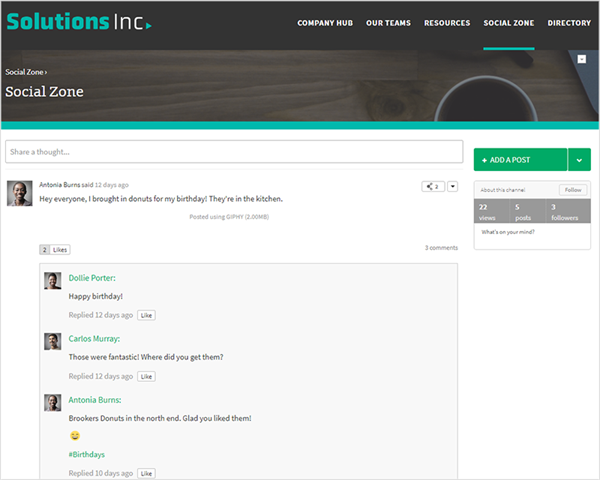600x480 pixels.
Task: Click Antonia Burns' avatar beside her reply
Action: click(53, 402)
